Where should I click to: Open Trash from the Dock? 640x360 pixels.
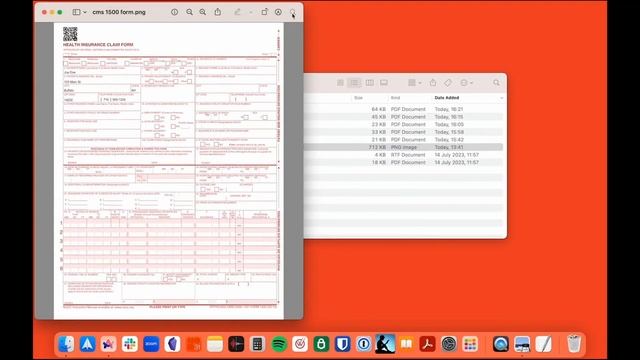(574, 344)
